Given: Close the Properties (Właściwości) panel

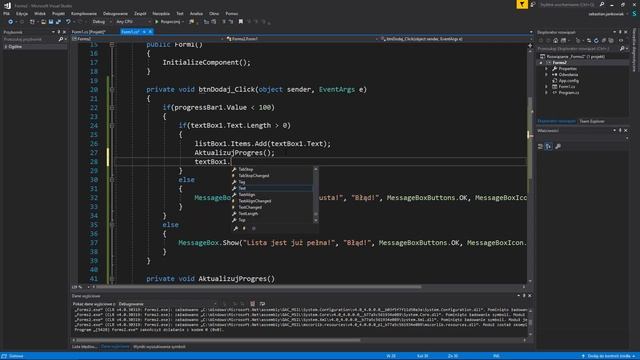Looking at the screenshot, I should (626, 131).
